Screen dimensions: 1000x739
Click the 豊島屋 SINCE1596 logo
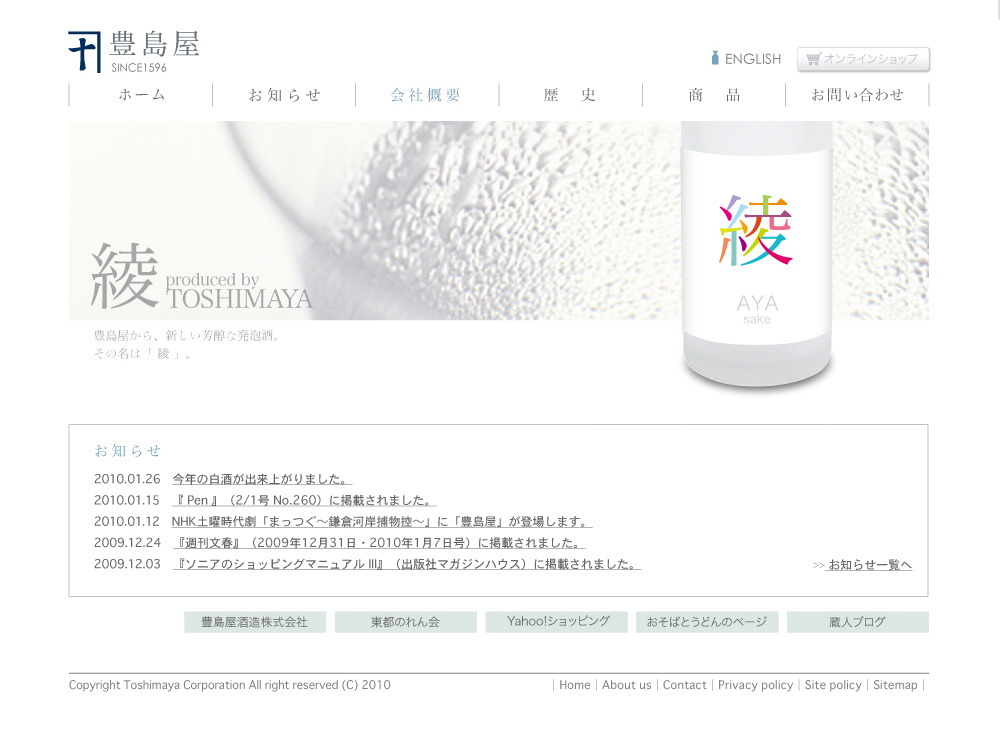[134, 52]
